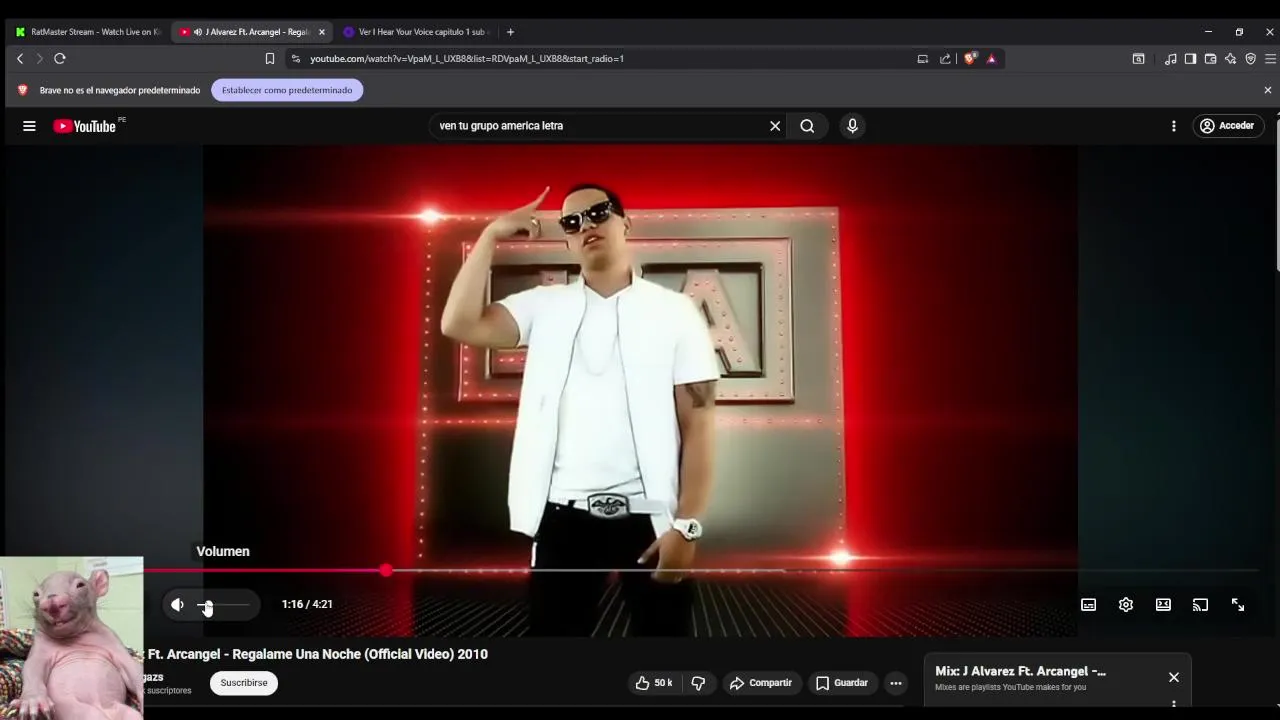Open Brave Rewards triangle icon
Viewport: 1280px width, 720px height.
coord(991,59)
